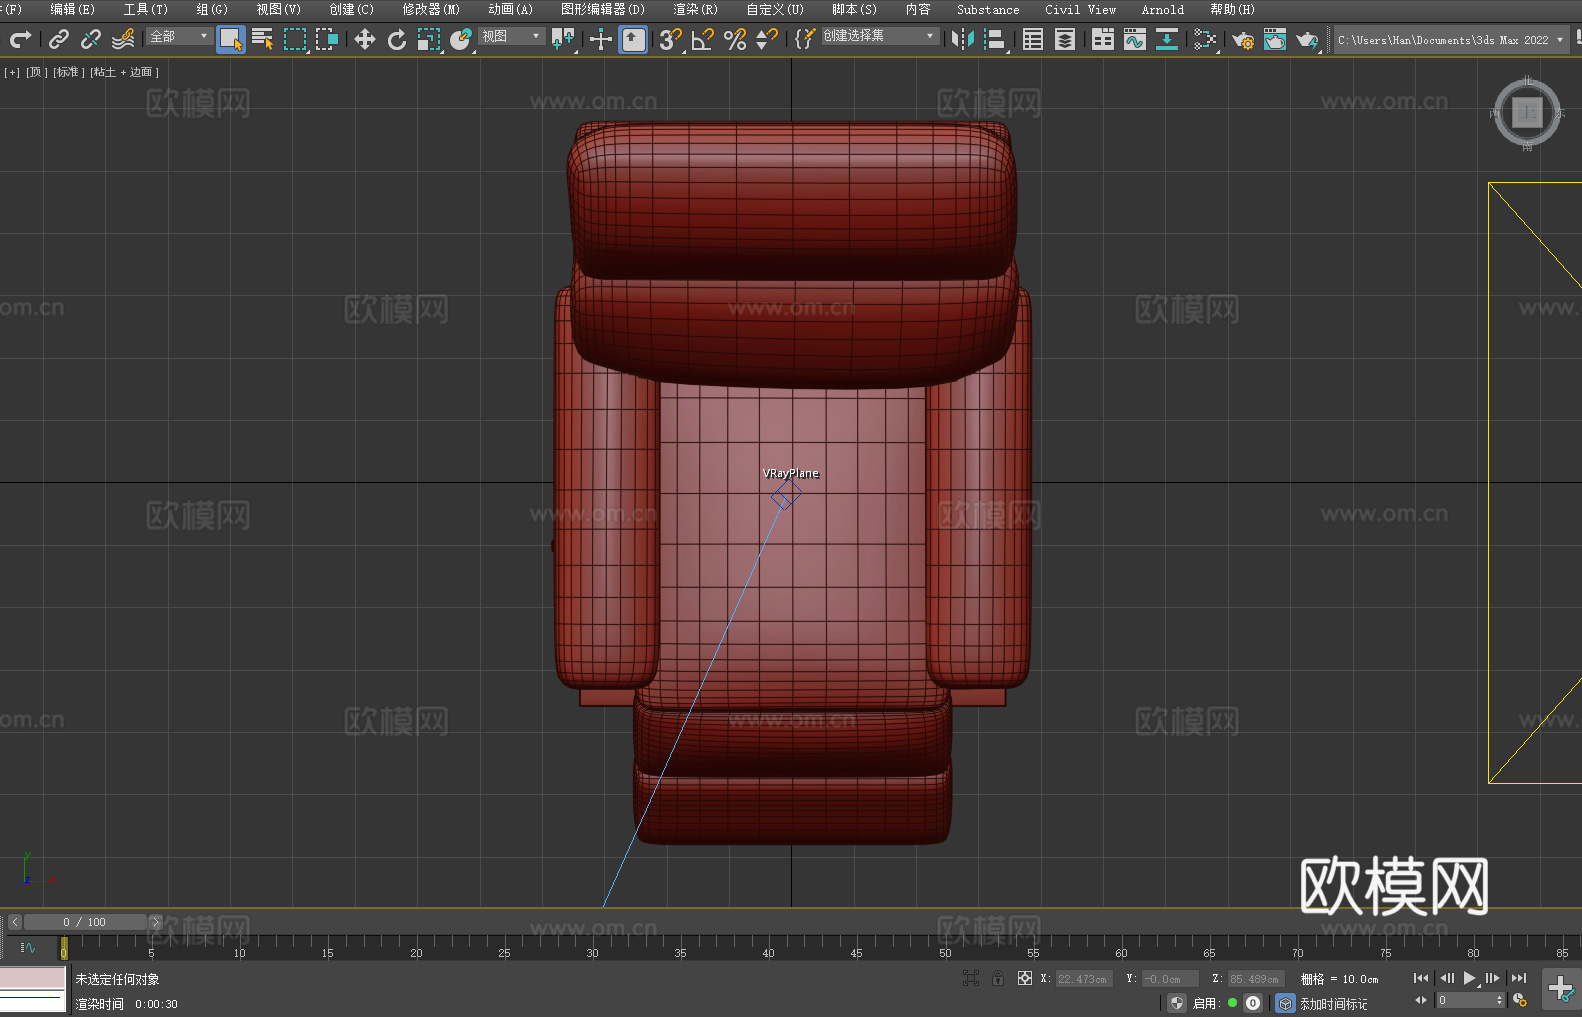Click the [标准] viewport label

click(x=69, y=72)
